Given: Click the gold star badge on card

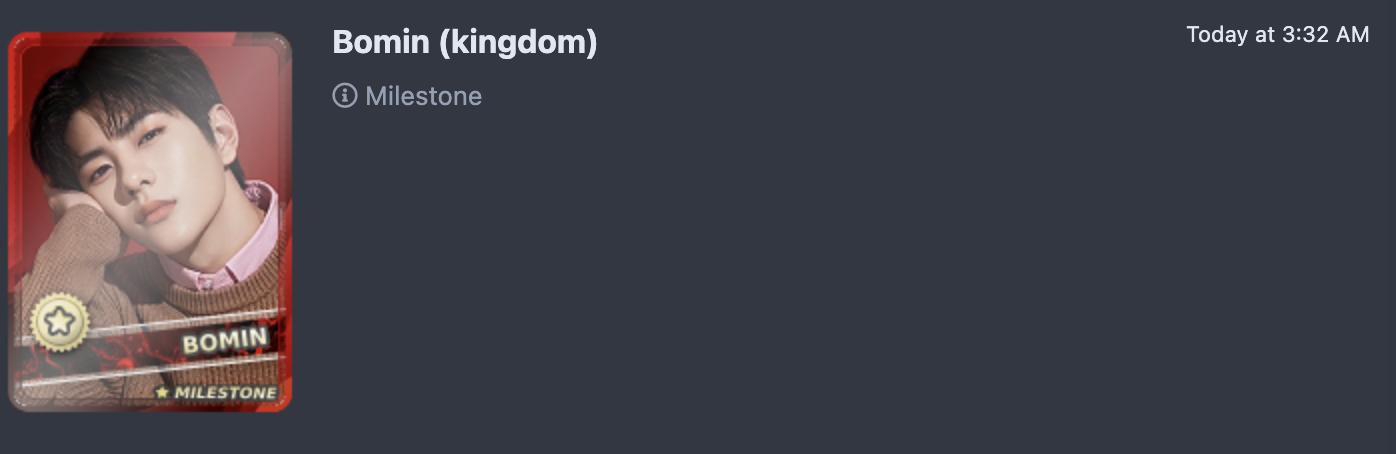Looking at the screenshot, I should (60, 323).
